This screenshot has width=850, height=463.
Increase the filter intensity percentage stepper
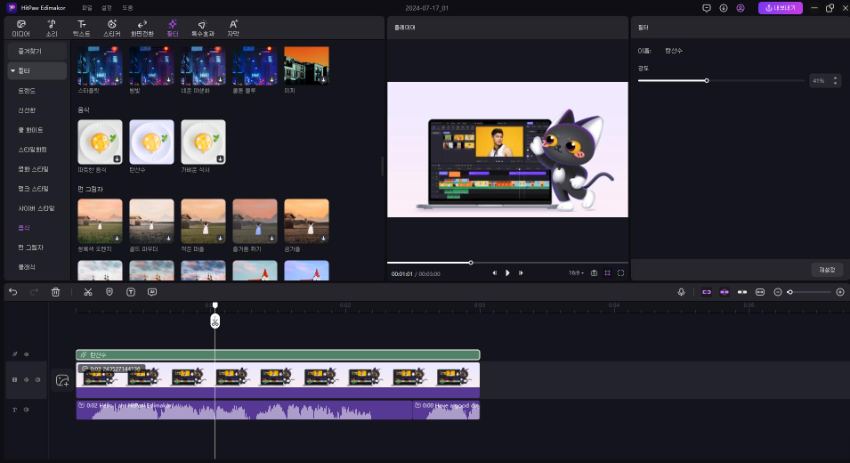[x=835, y=78]
